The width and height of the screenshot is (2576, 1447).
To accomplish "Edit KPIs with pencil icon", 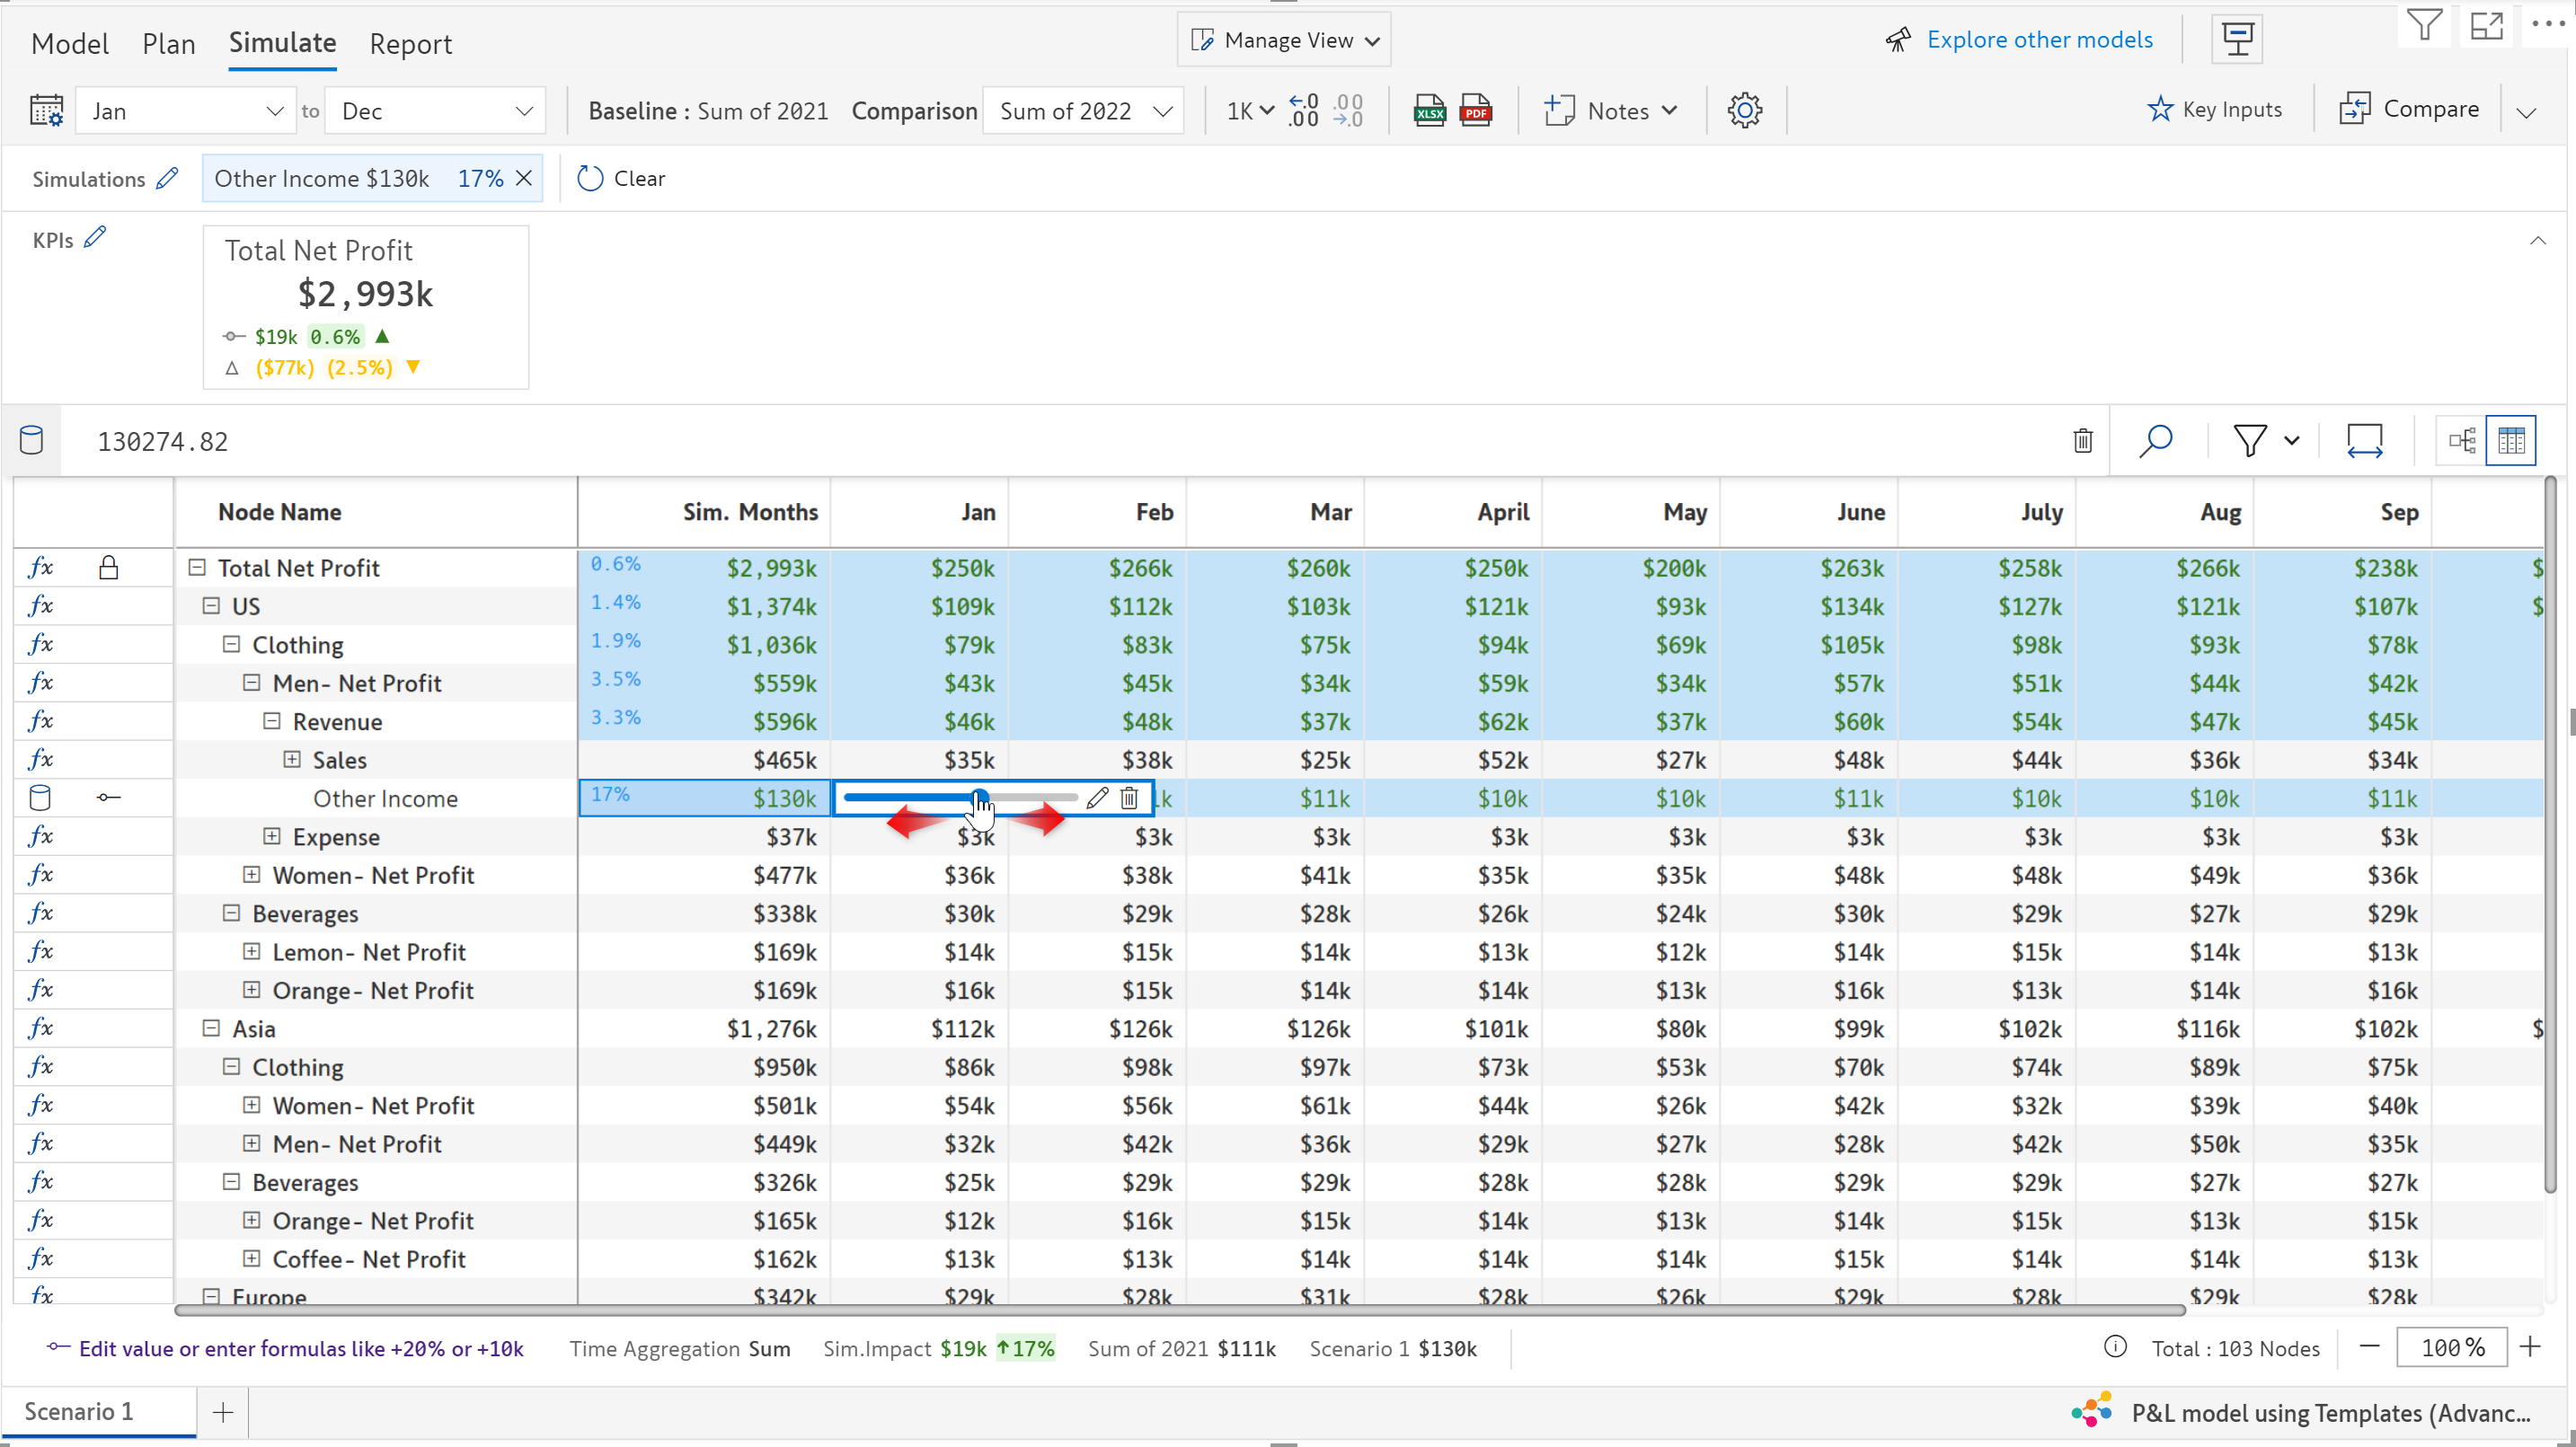I will [x=95, y=238].
